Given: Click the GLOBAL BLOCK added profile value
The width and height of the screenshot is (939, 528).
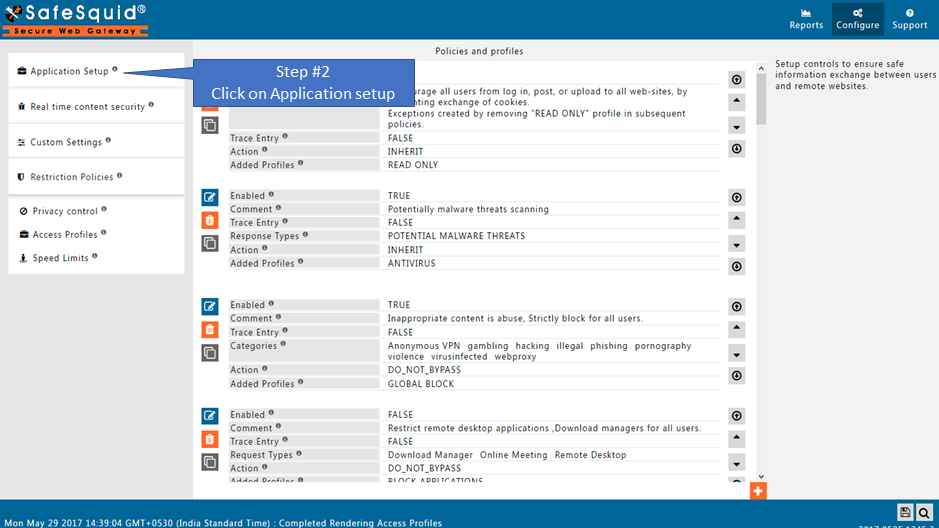Looking at the screenshot, I should [420, 384].
